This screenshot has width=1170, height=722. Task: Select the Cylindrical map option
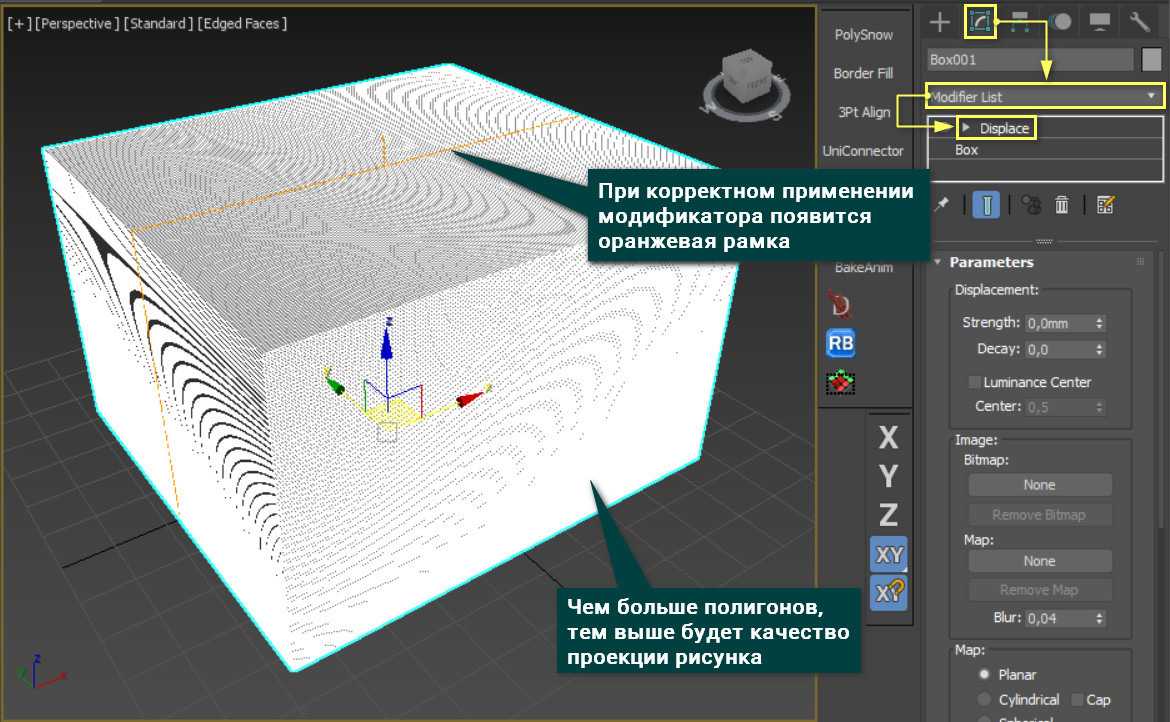click(x=985, y=700)
